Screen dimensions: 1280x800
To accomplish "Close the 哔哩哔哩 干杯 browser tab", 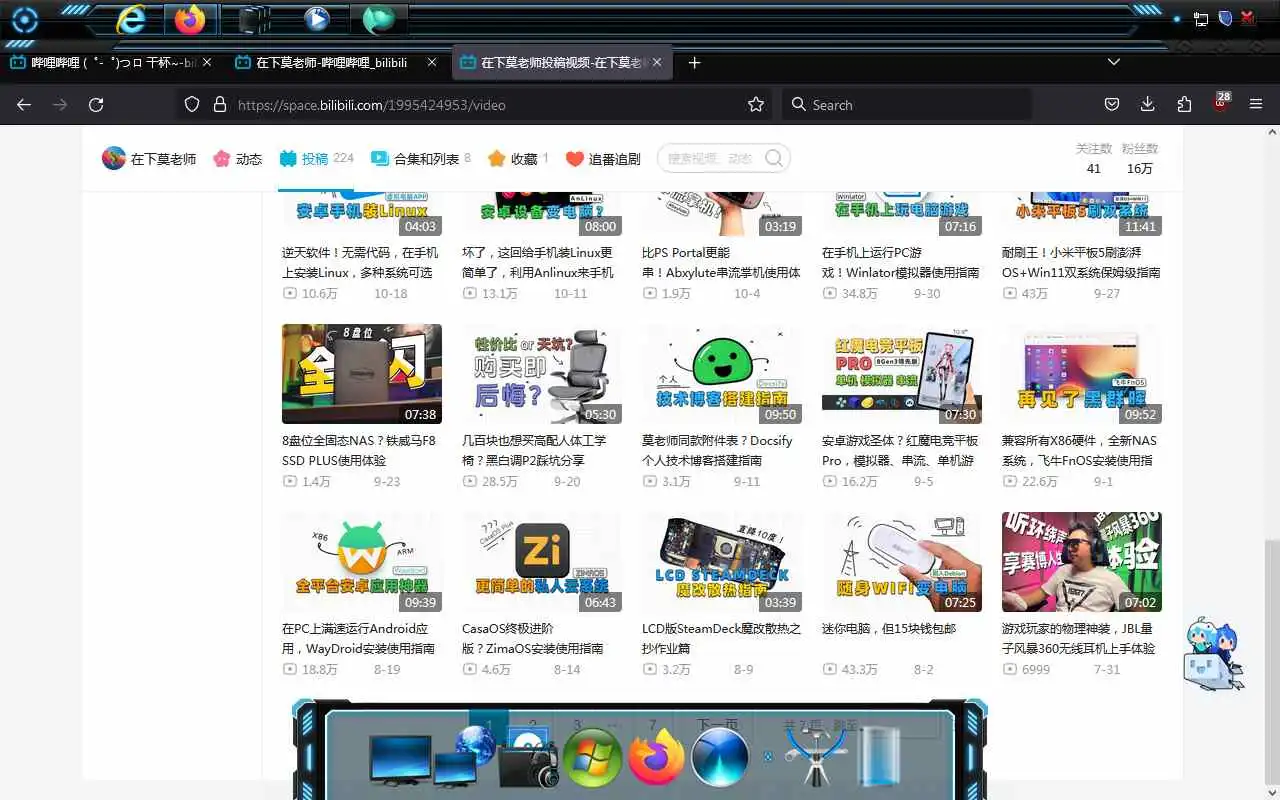I will click(207, 62).
